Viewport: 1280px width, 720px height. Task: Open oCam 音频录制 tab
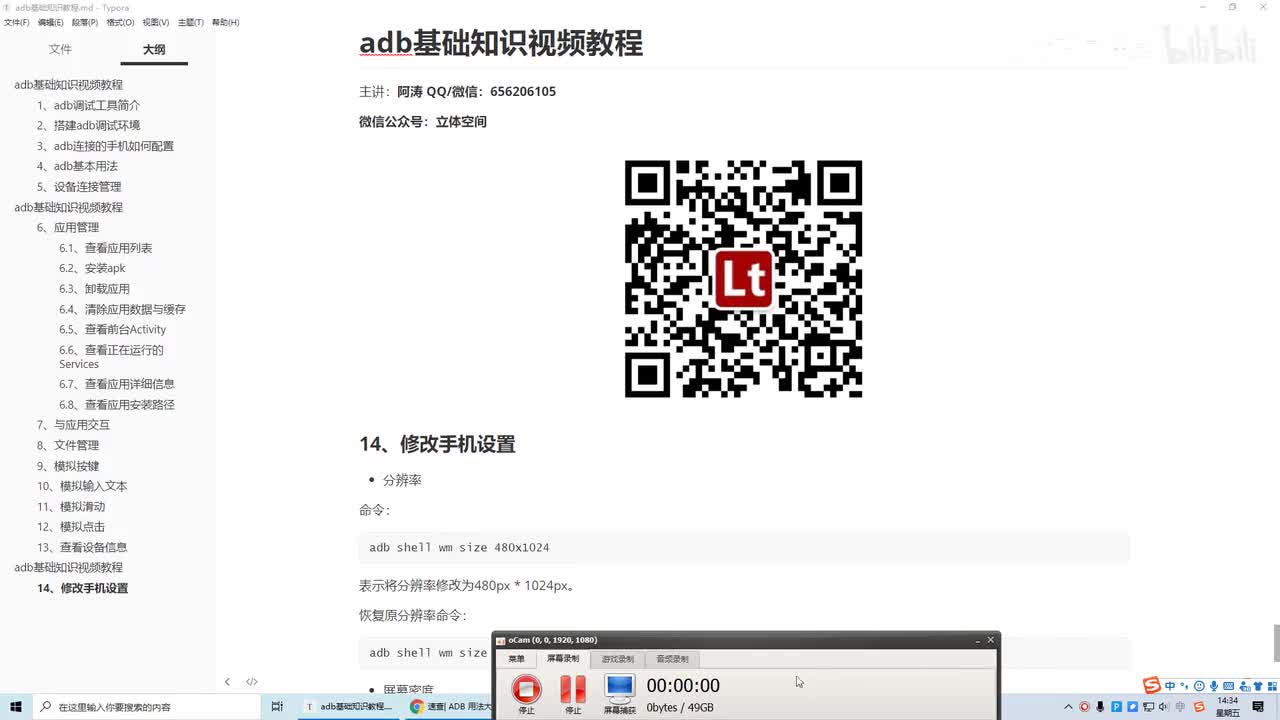(x=672, y=659)
